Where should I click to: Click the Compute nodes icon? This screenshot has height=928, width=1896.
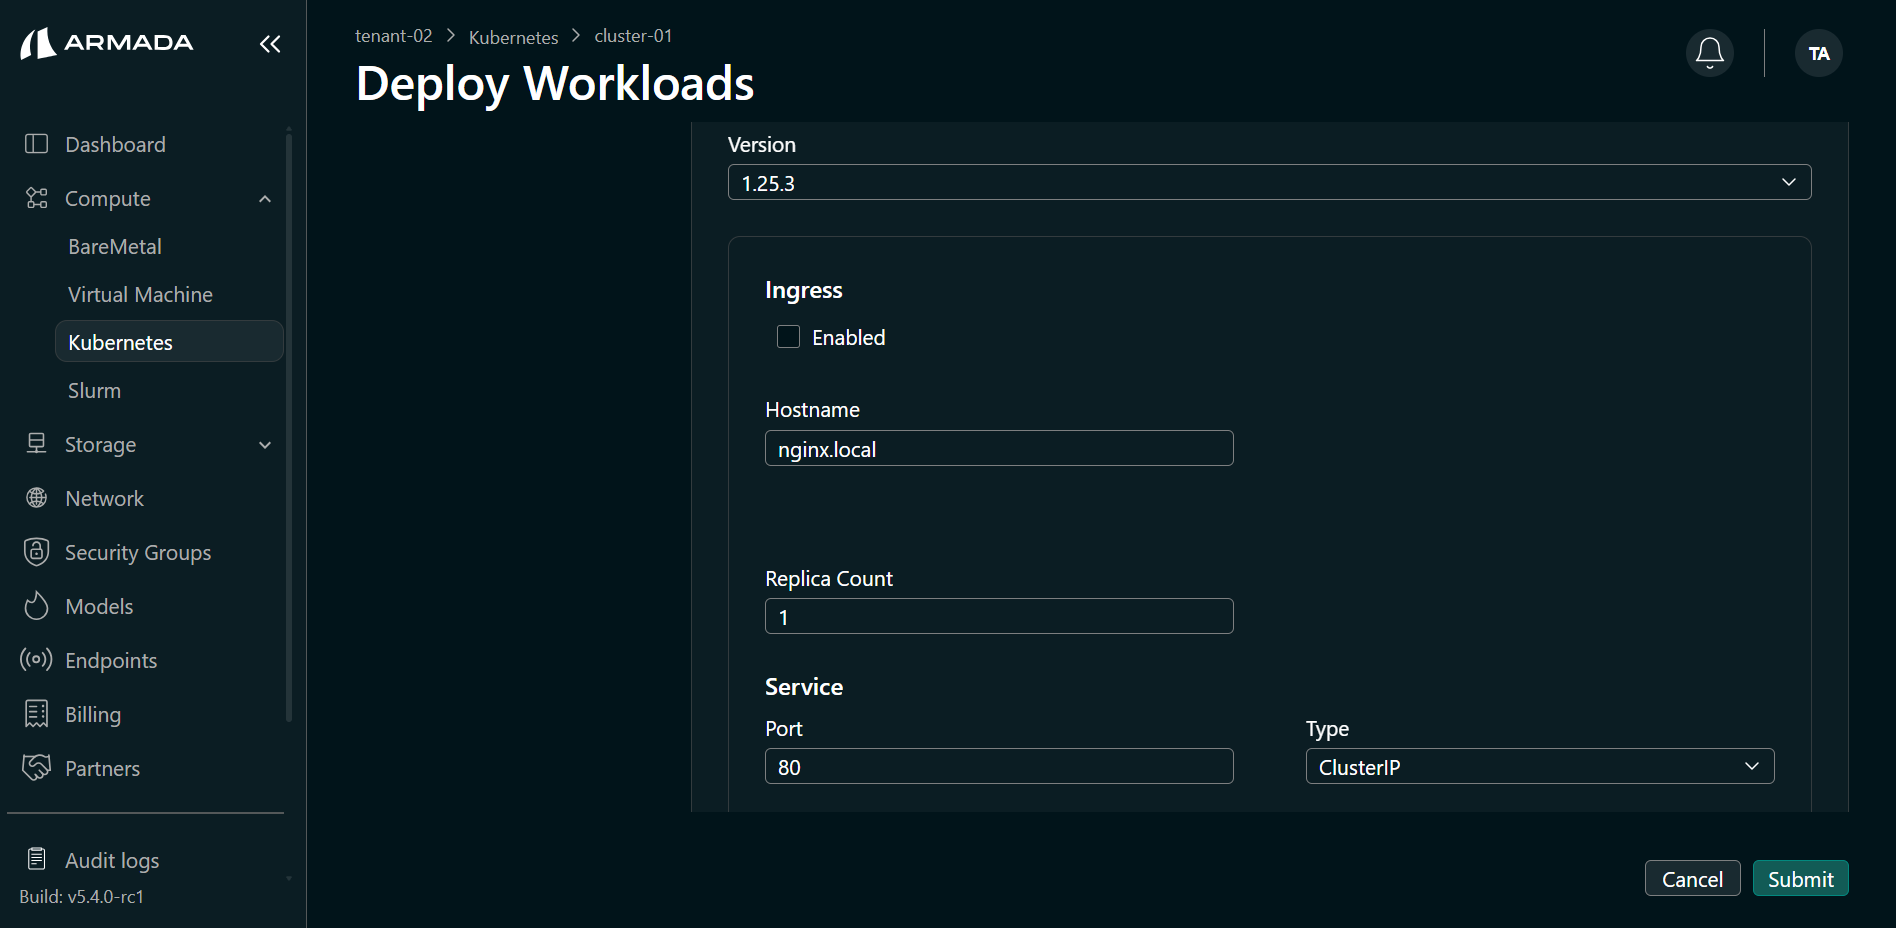(36, 198)
